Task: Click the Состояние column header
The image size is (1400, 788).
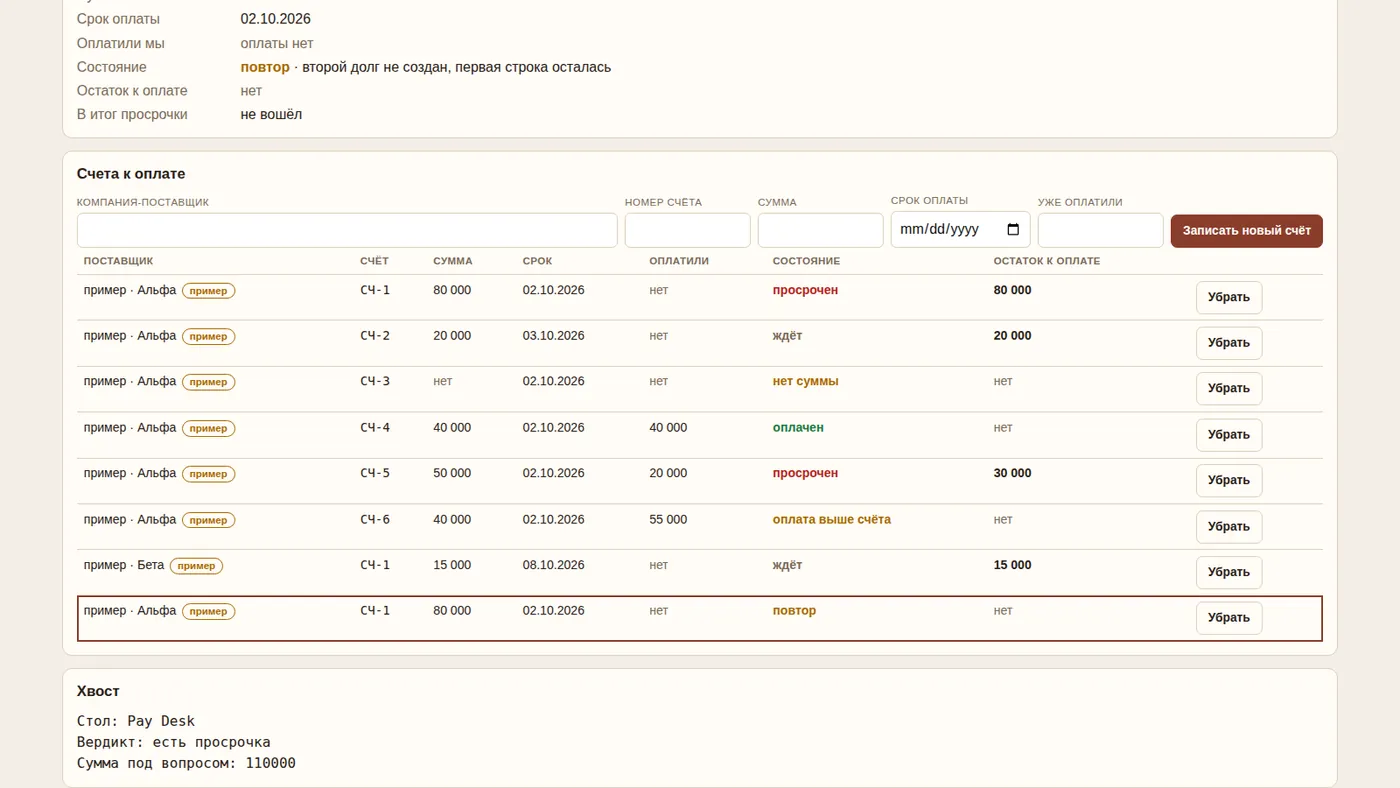Action: [806, 261]
